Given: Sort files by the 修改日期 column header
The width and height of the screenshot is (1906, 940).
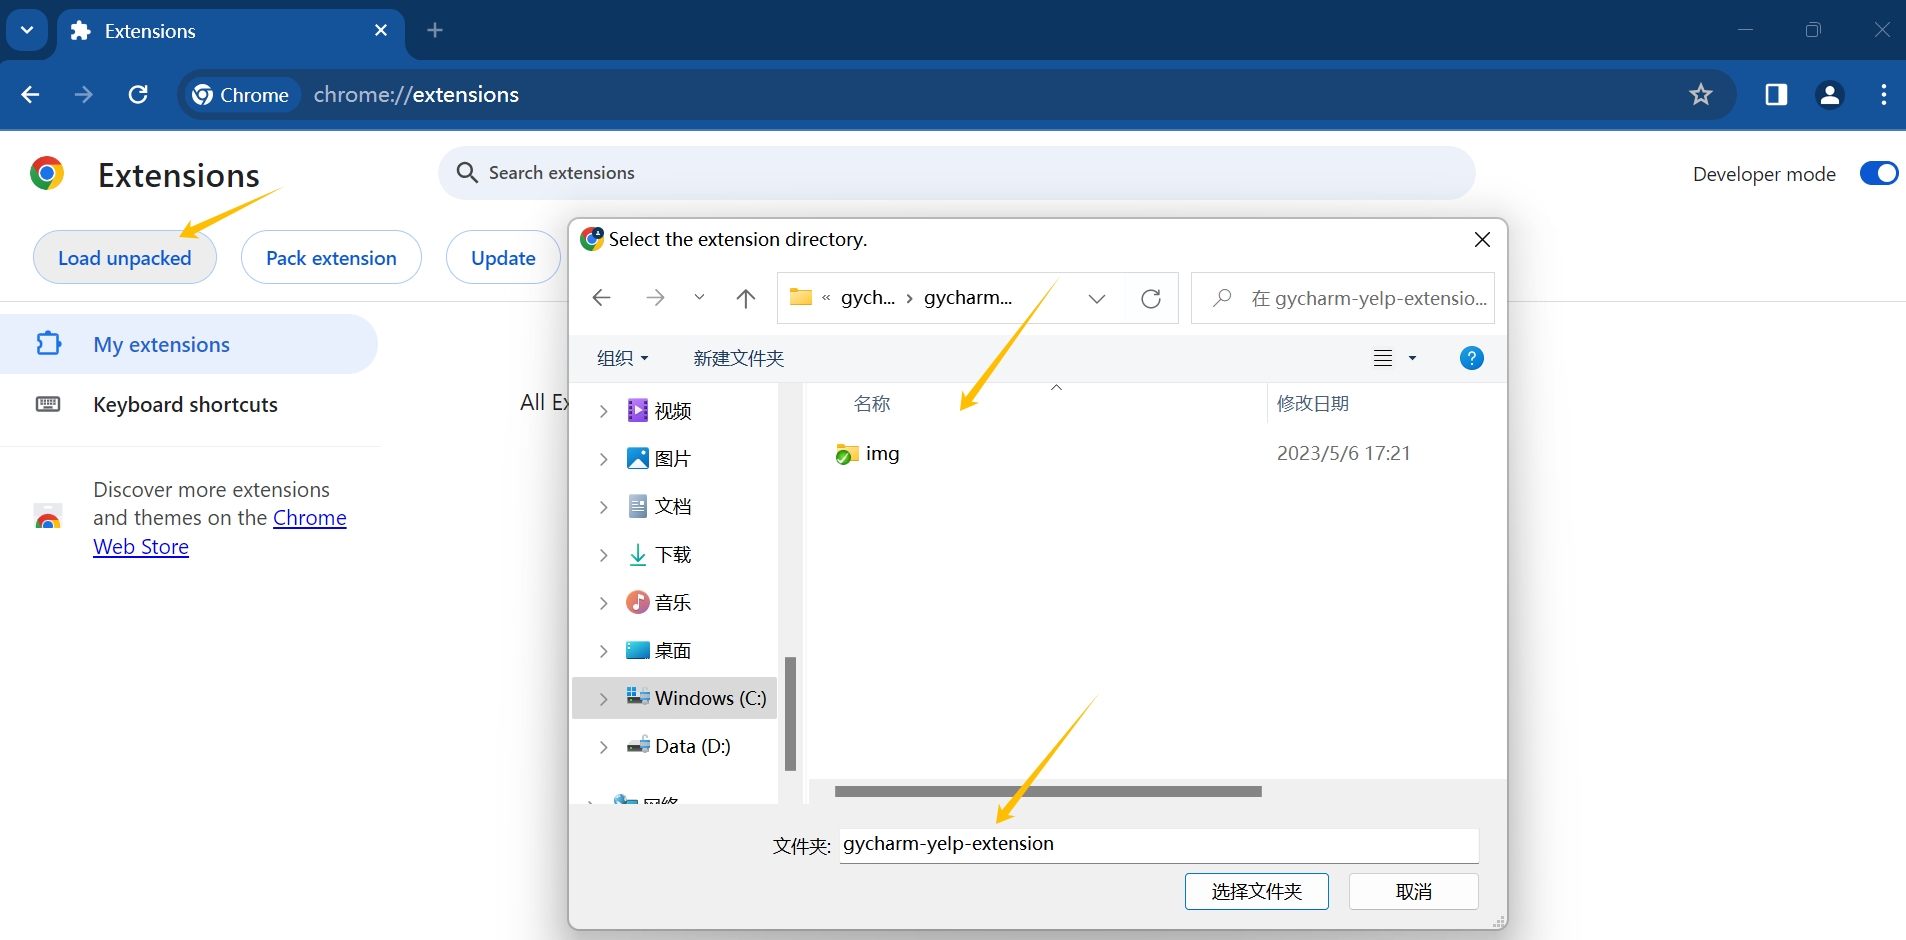Looking at the screenshot, I should [x=1313, y=403].
